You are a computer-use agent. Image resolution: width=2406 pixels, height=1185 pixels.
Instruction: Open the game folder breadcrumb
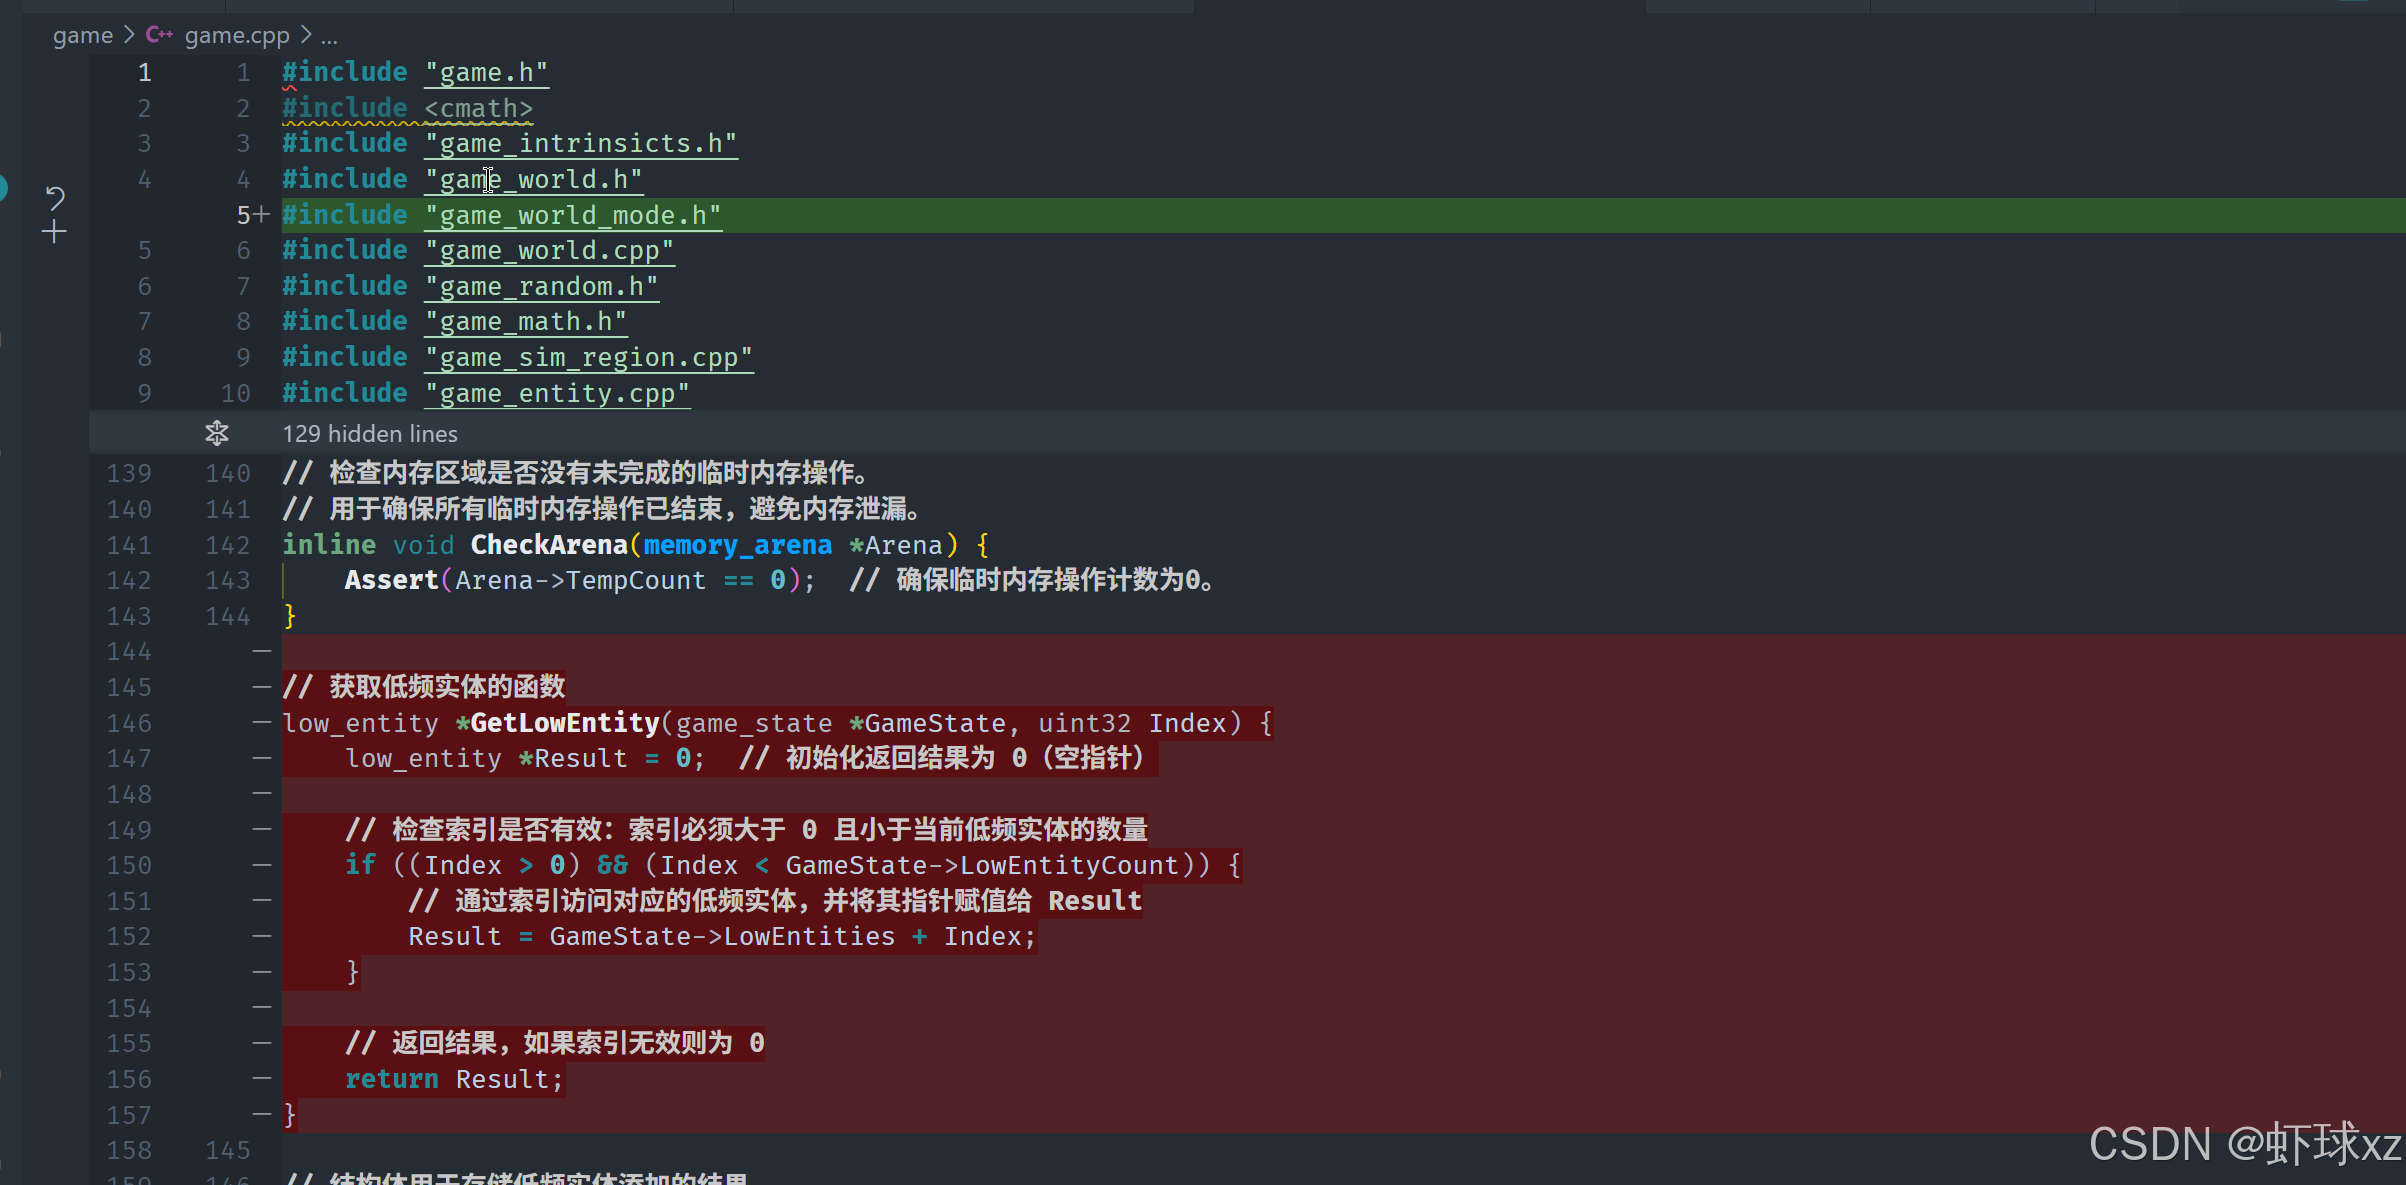tap(82, 35)
